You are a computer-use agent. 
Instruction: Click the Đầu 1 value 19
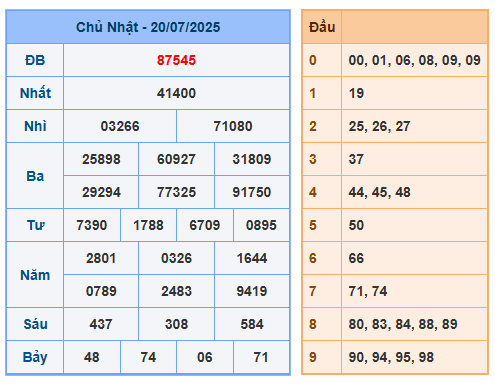pos(356,93)
